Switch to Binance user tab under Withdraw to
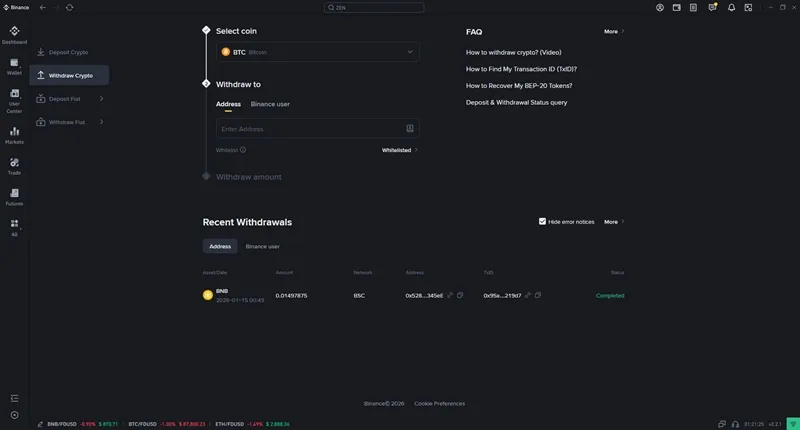This screenshot has width=800, height=430. pyautogui.click(x=270, y=104)
